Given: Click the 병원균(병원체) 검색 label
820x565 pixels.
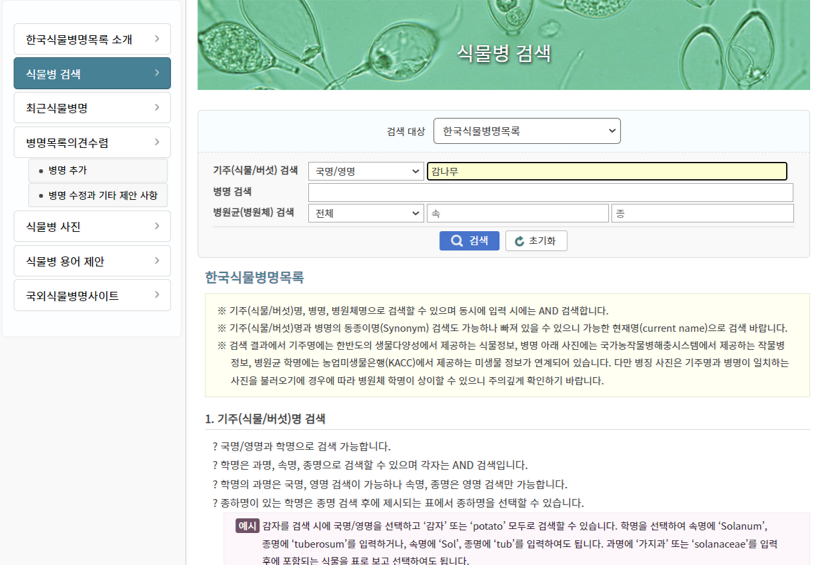Looking at the screenshot, I should pyautogui.click(x=253, y=212).
